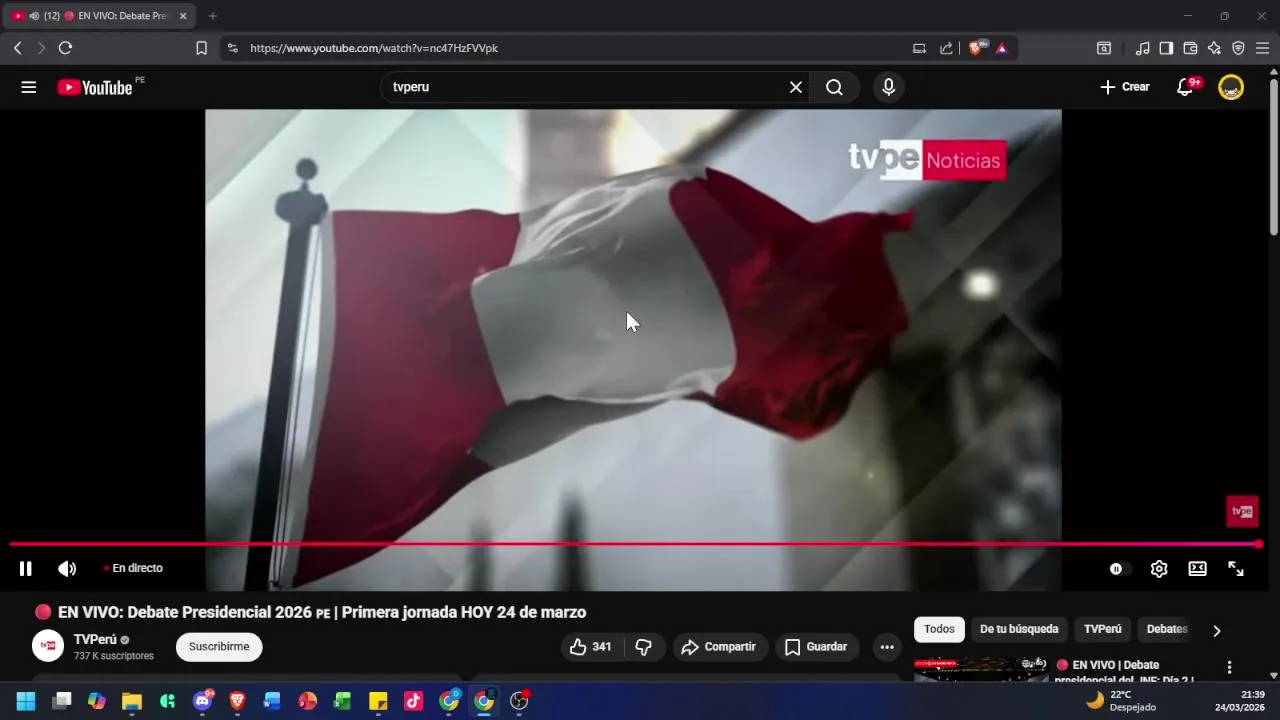Run the search with the magnifier button
The width and height of the screenshot is (1280, 720).
click(x=834, y=87)
